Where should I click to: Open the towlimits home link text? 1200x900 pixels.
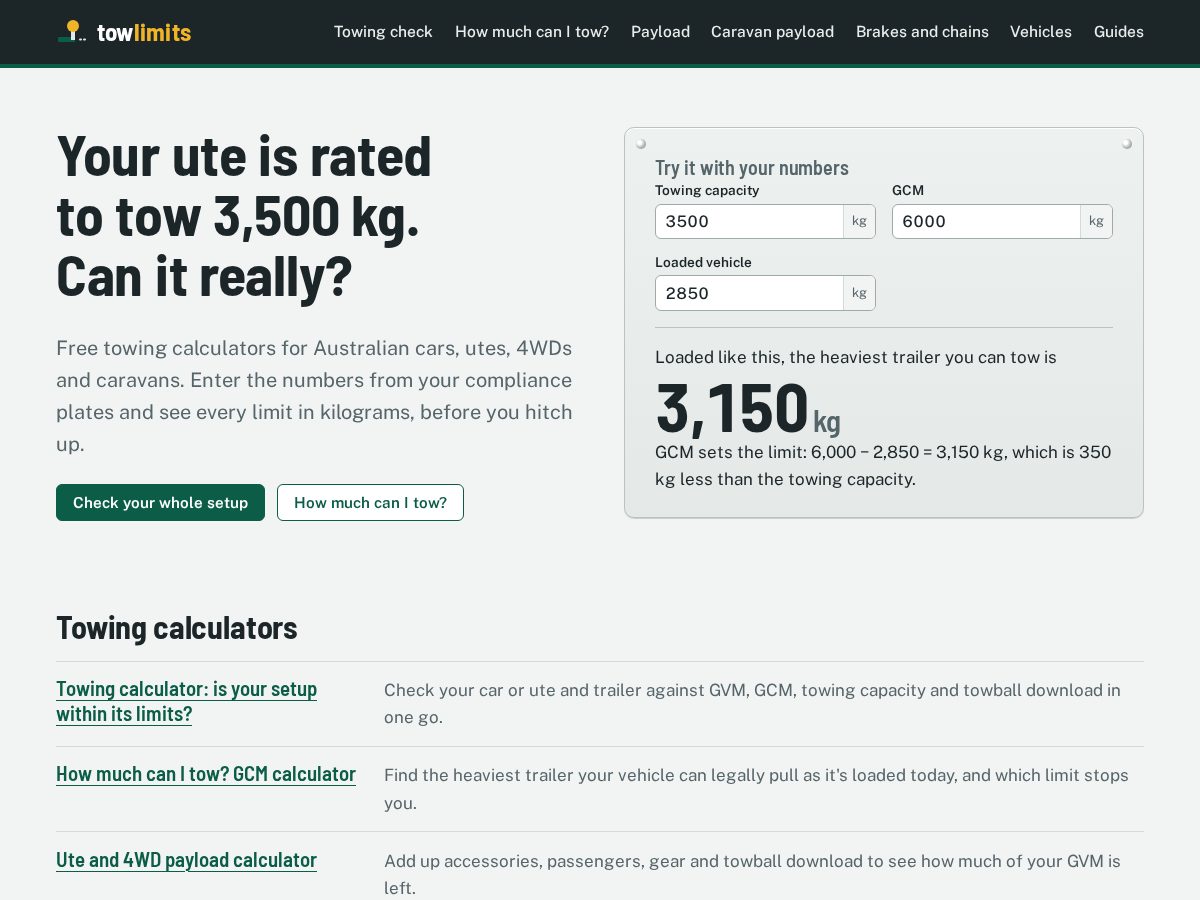(144, 32)
